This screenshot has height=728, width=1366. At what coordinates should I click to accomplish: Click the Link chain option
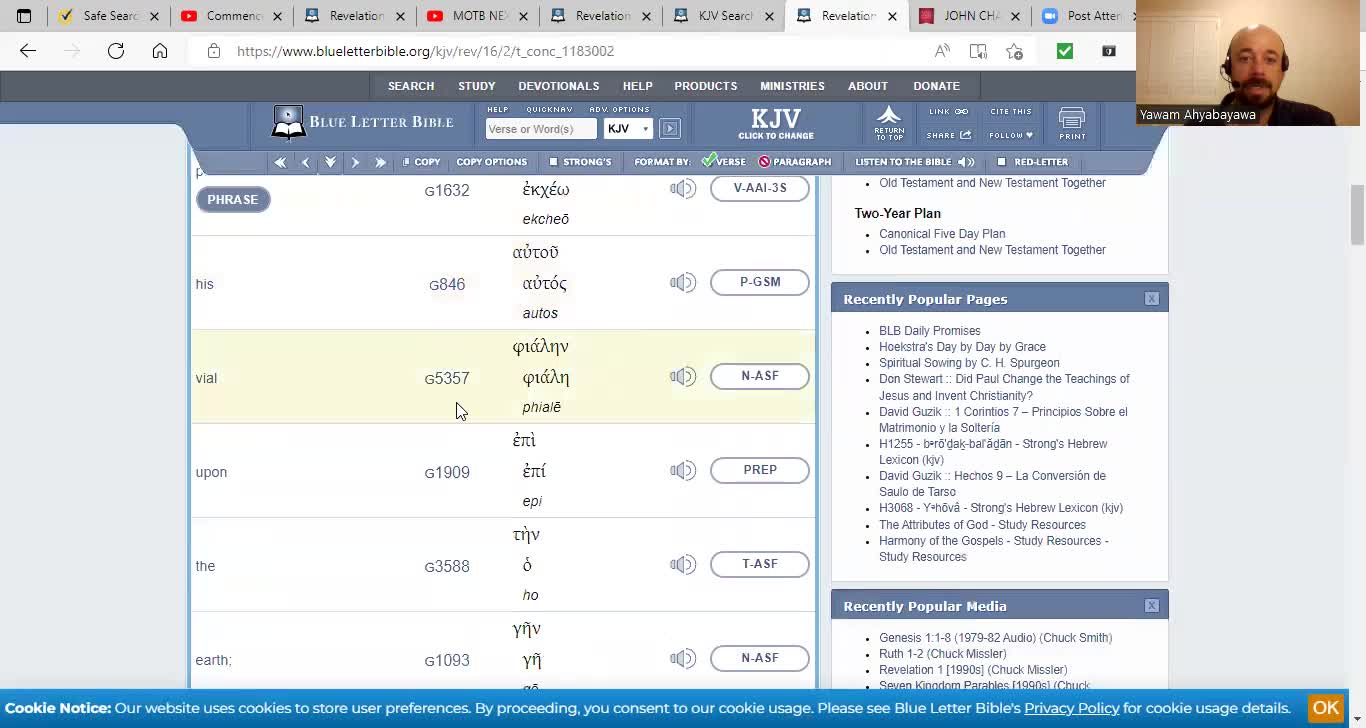pos(948,111)
